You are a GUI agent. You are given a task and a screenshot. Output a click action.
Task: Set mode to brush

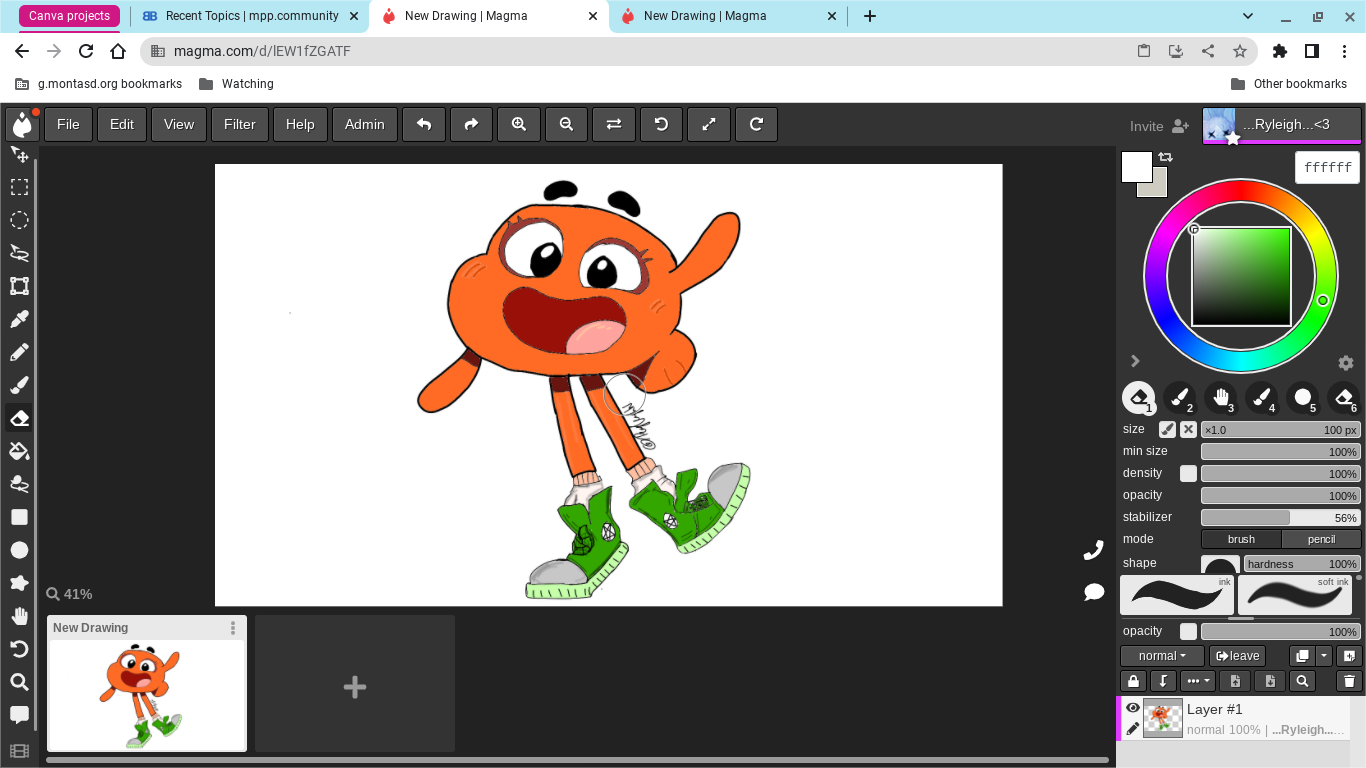[1241, 539]
